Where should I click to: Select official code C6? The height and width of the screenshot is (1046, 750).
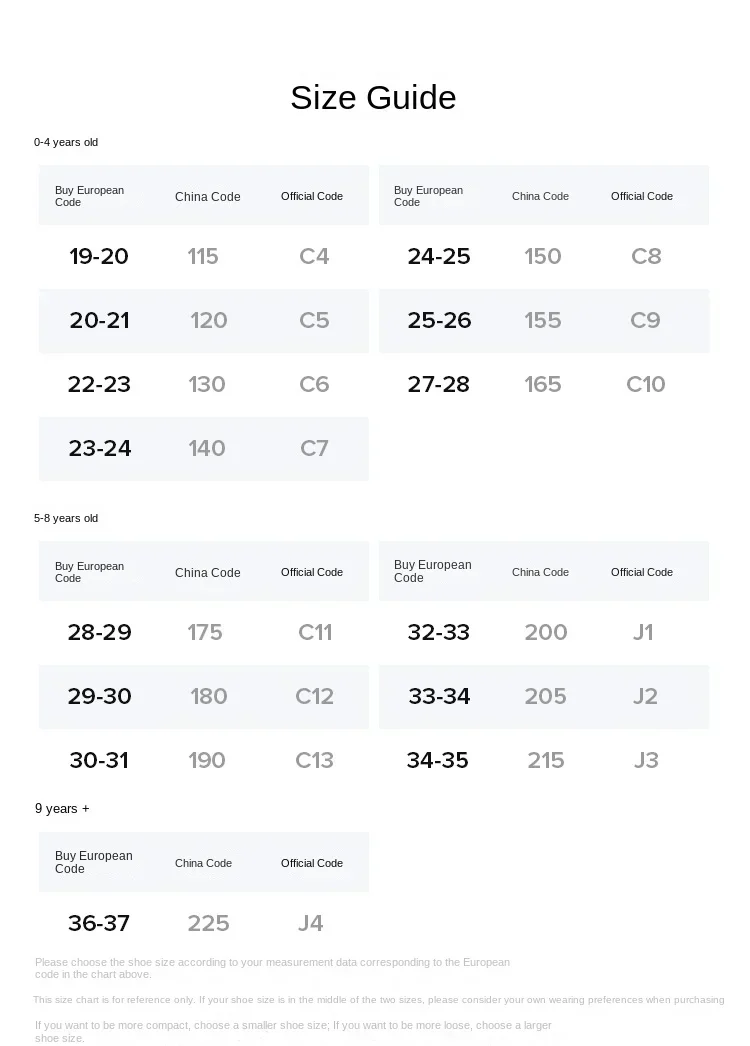314,384
